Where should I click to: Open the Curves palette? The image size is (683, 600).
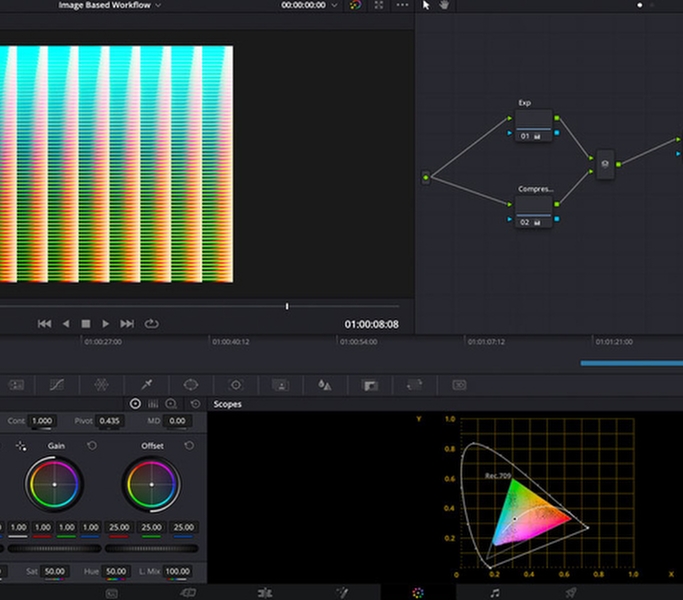tap(56, 384)
